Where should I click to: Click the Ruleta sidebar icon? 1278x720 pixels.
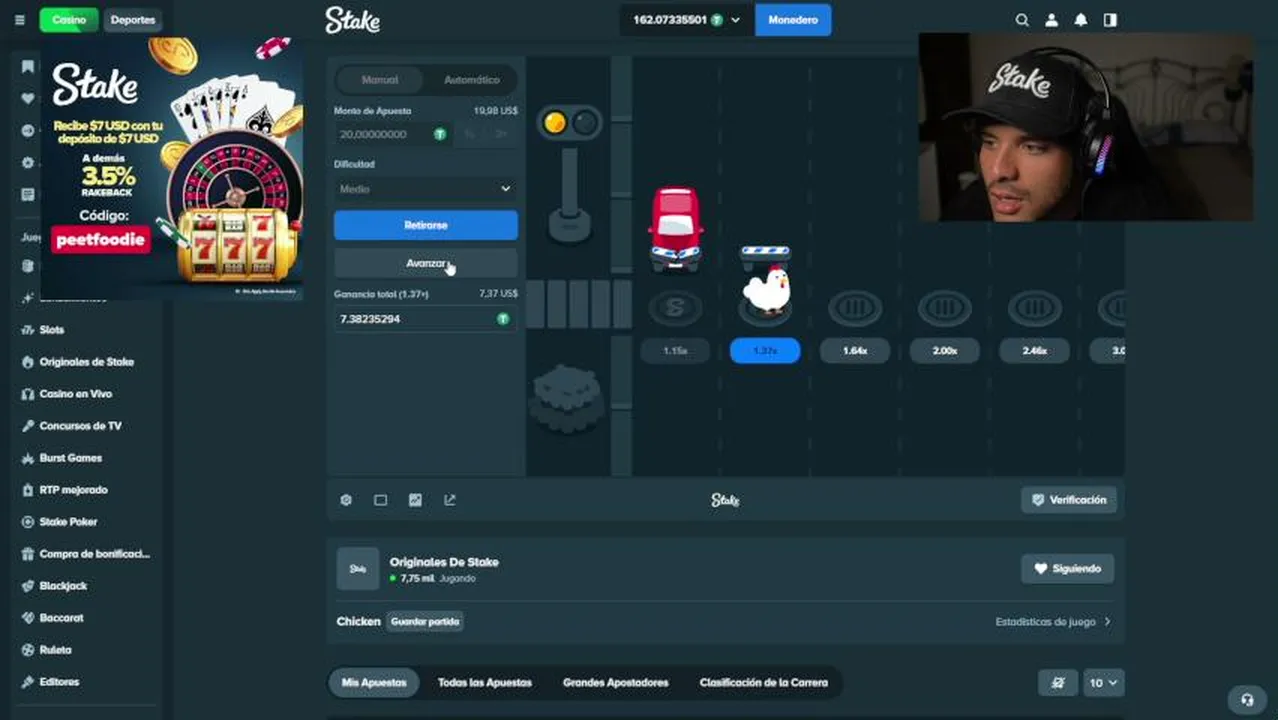(28, 650)
